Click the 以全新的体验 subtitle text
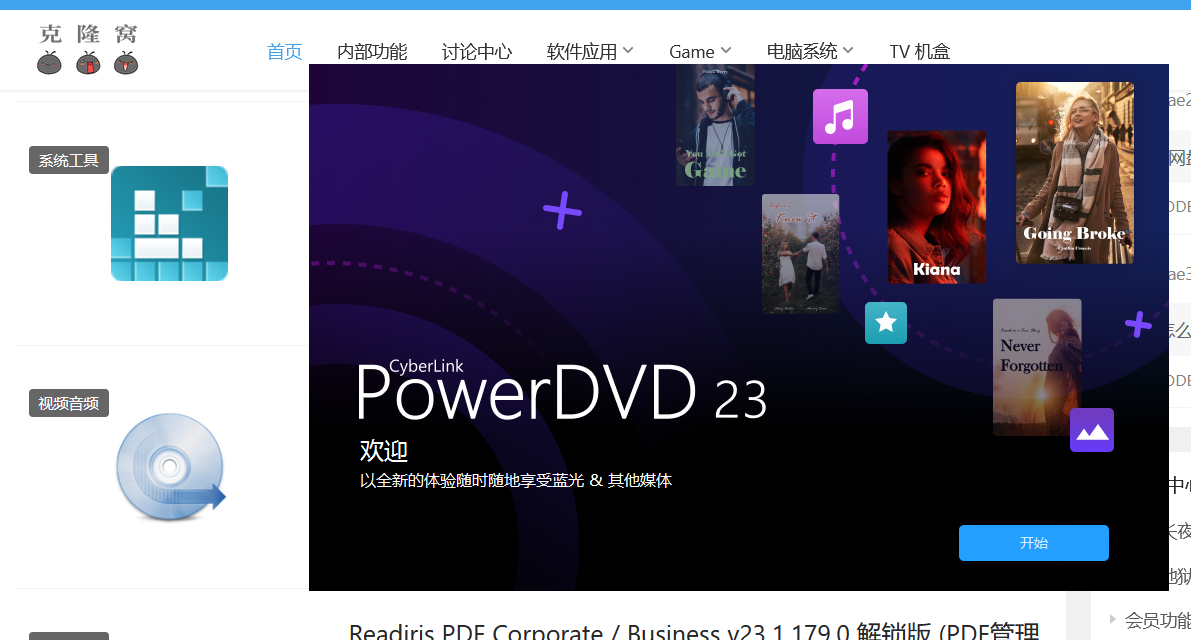The image size is (1191, 640). (516, 481)
